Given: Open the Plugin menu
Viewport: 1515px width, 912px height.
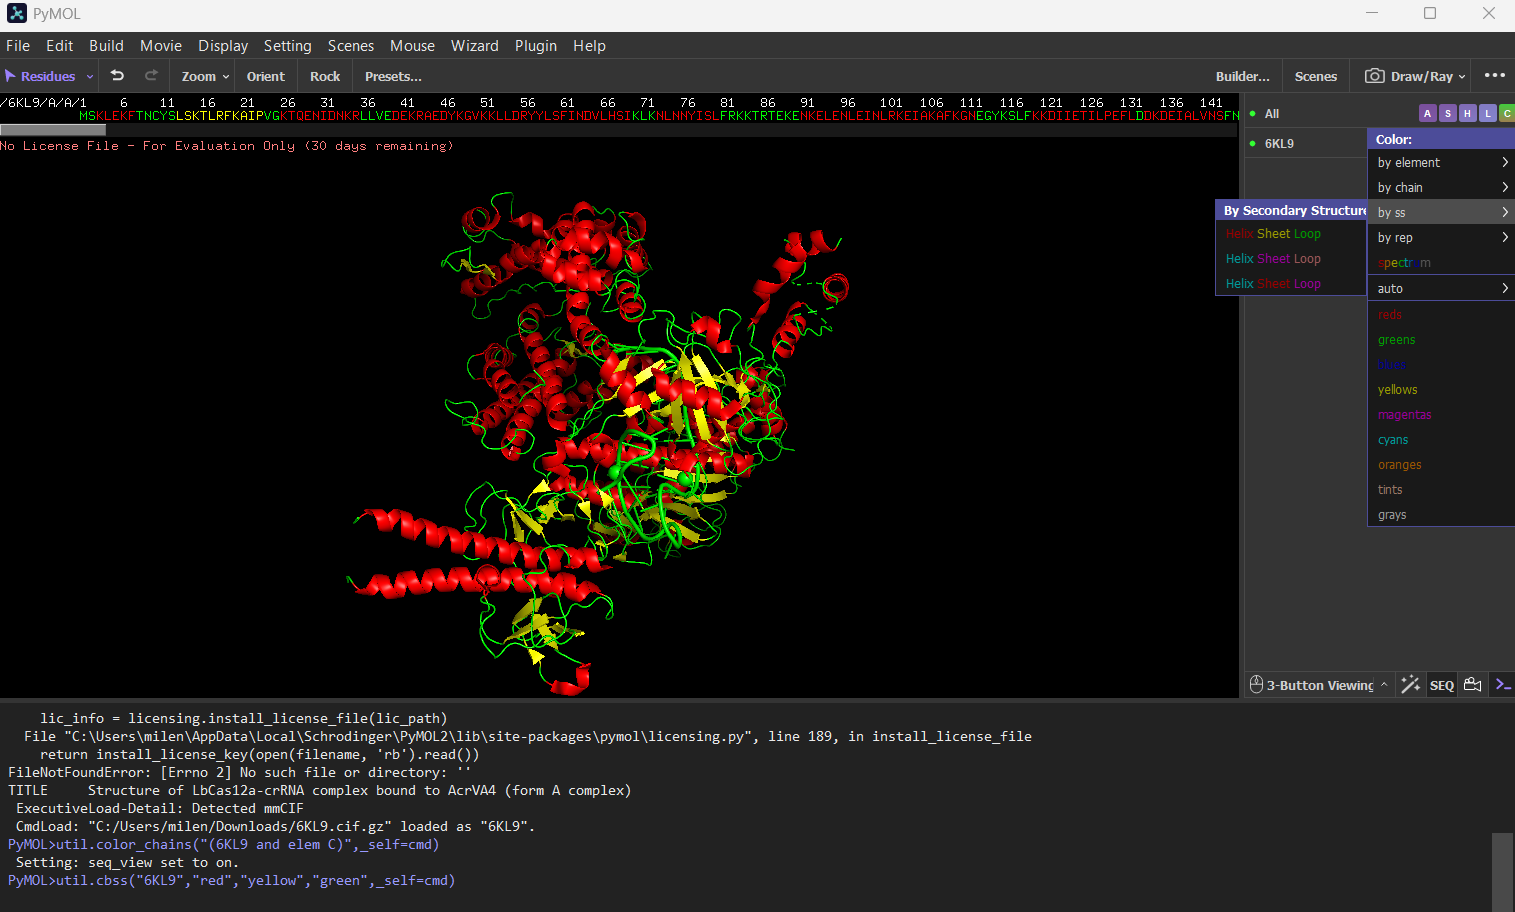Looking at the screenshot, I should [x=535, y=46].
